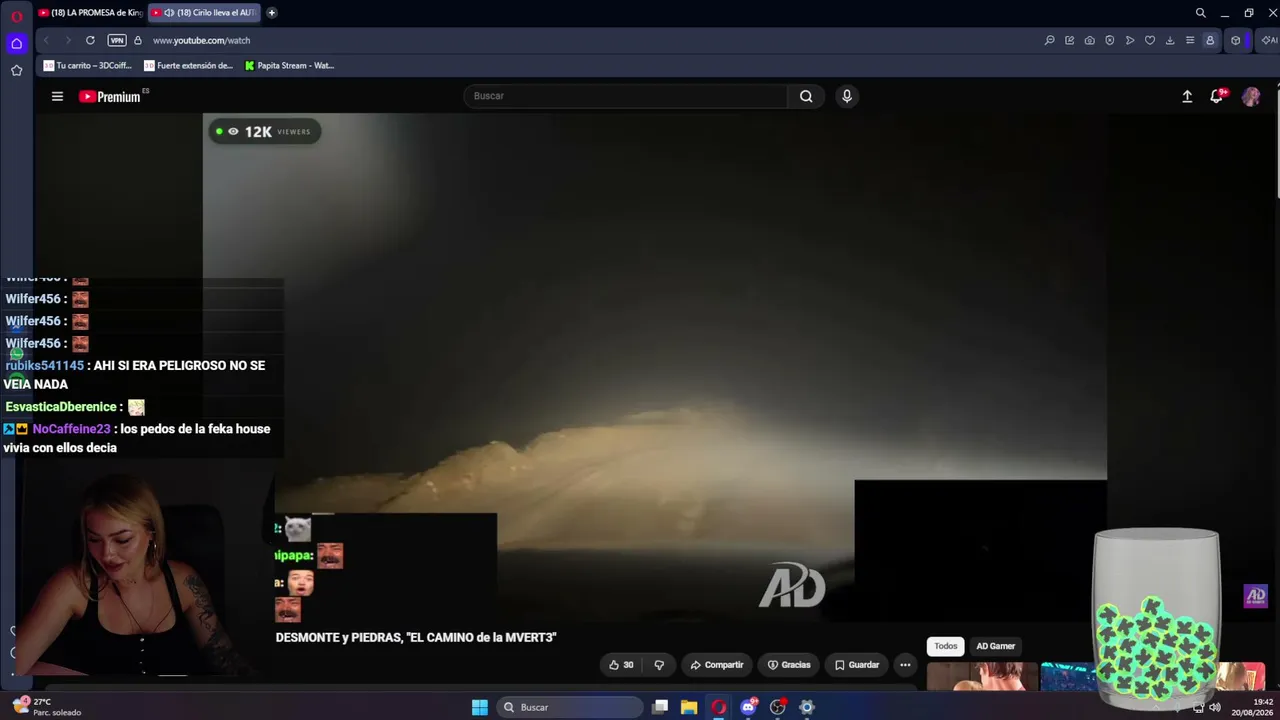Image resolution: width=1280 pixels, height=720 pixels.
Task: Open Task View on the taskbar
Action: tap(660, 707)
